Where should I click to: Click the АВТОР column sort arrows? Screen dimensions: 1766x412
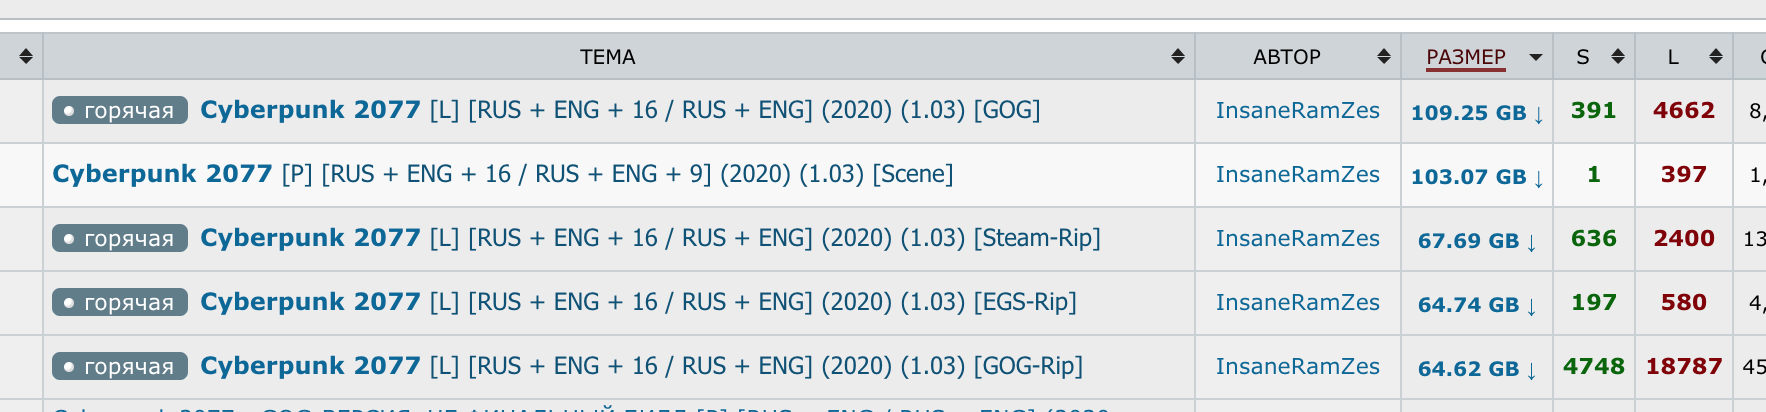coord(1384,57)
